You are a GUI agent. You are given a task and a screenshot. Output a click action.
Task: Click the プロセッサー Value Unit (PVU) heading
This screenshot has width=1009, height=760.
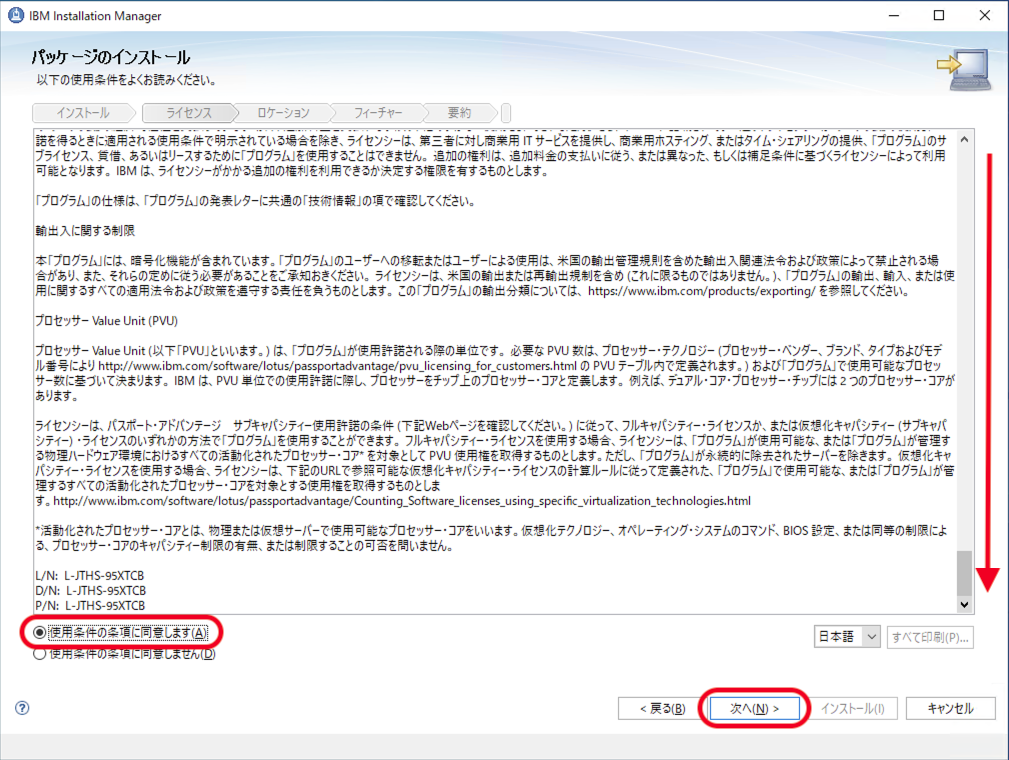106,320
